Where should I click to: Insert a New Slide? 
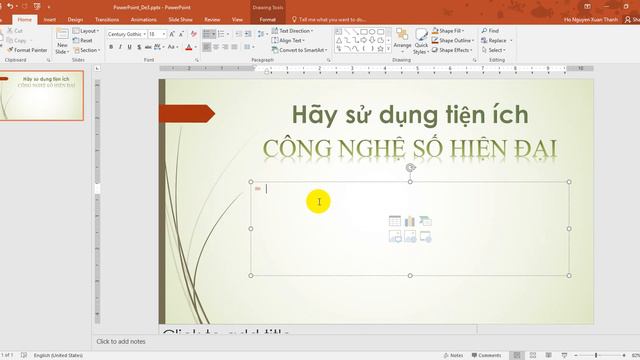tap(62, 41)
